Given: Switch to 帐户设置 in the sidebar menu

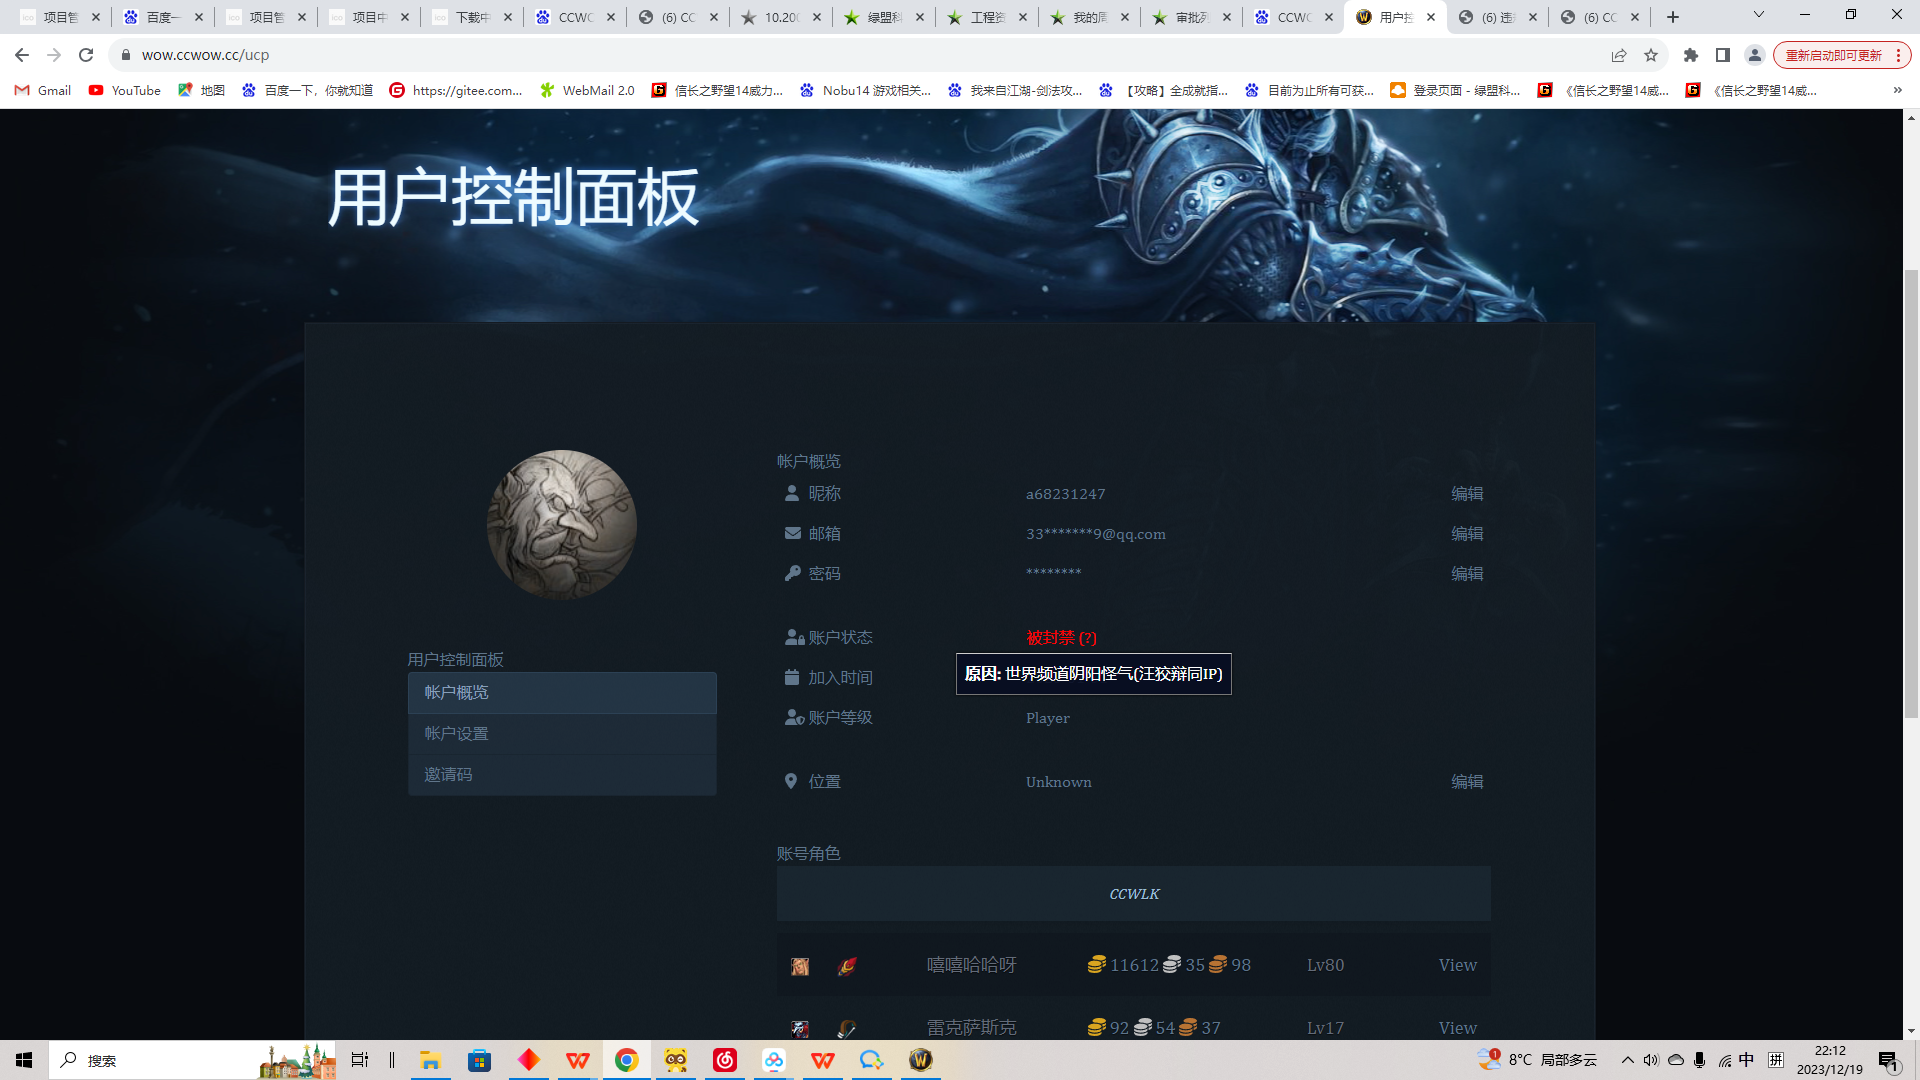Looking at the screenshot, I should pyautogui.click(x=455, y=733).
